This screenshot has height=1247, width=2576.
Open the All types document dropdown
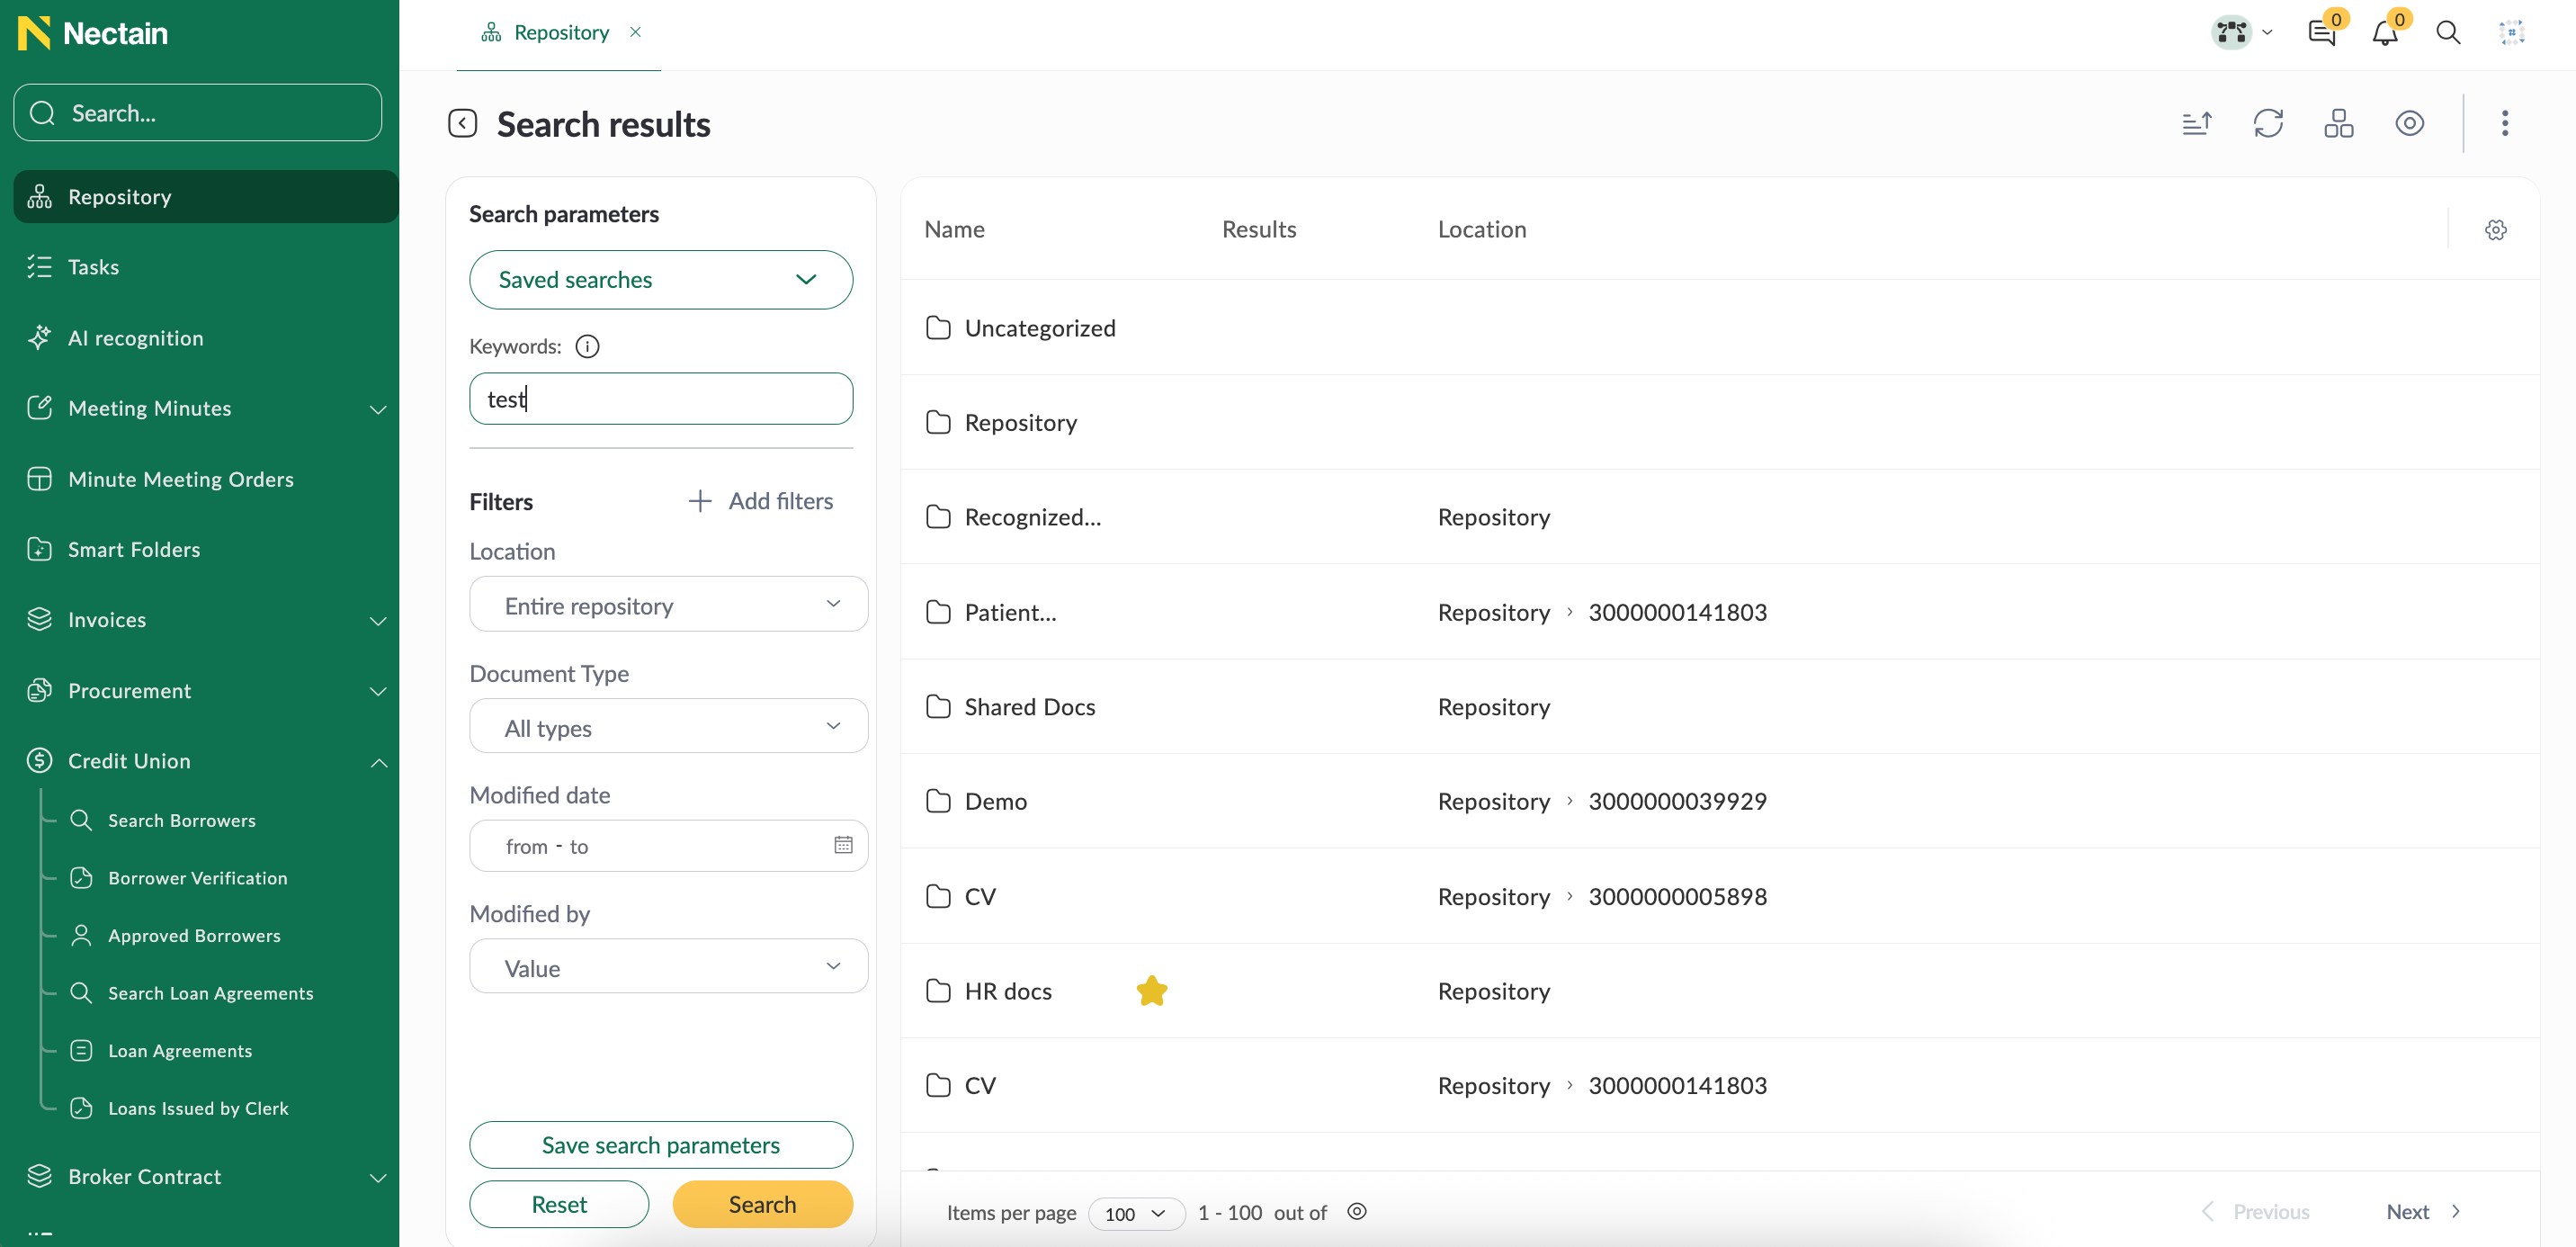(667, 727)
